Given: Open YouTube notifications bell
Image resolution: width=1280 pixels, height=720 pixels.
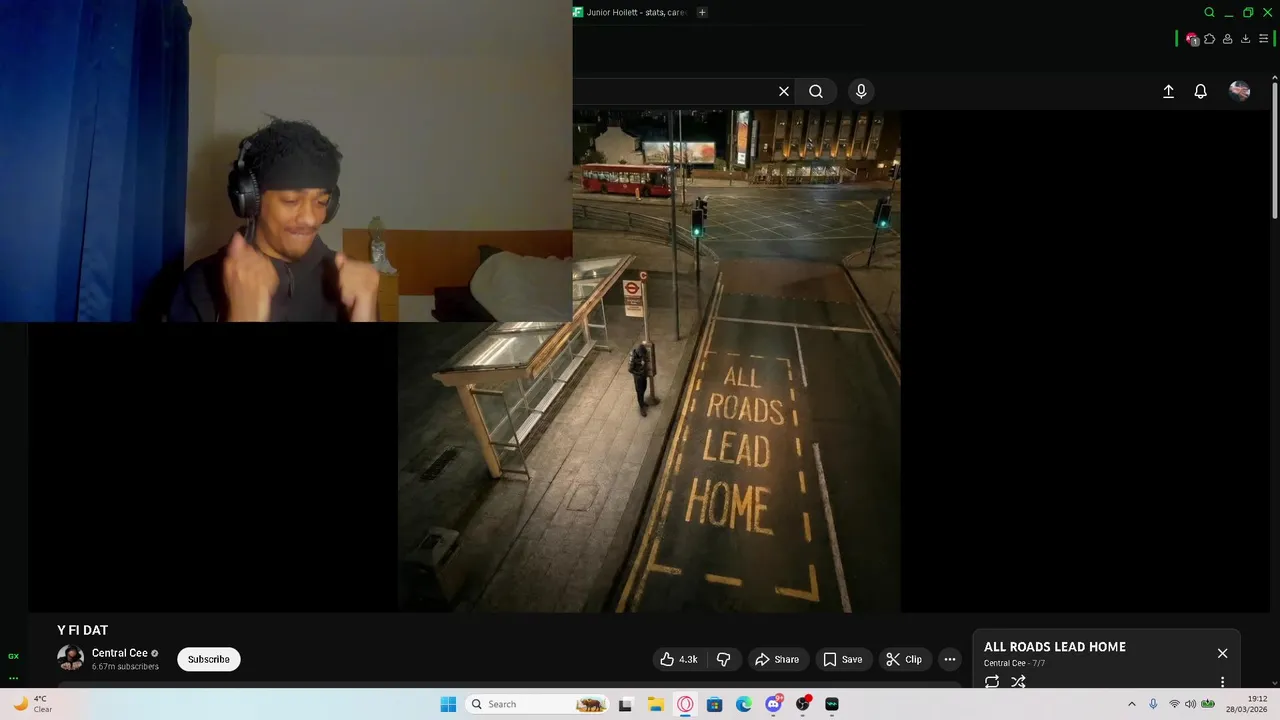Looking at the screenshot, I should click(x=1201, y=91).
